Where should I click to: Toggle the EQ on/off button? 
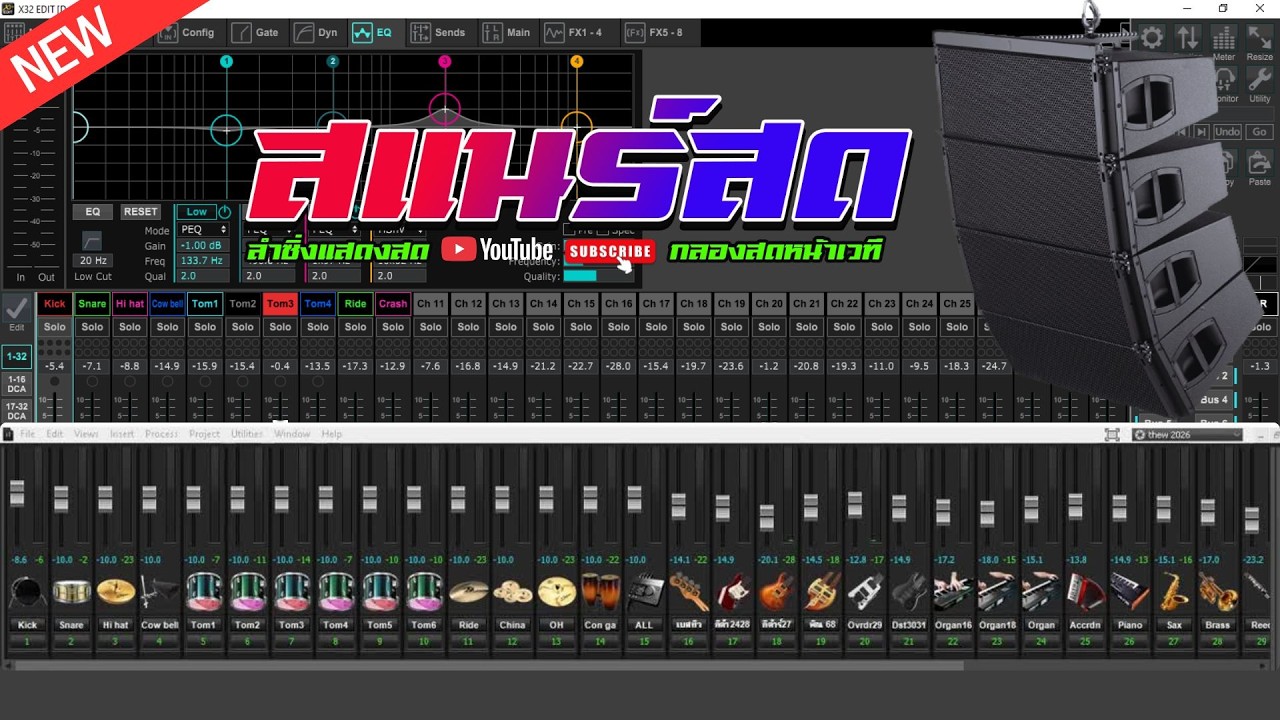[93, 212]
